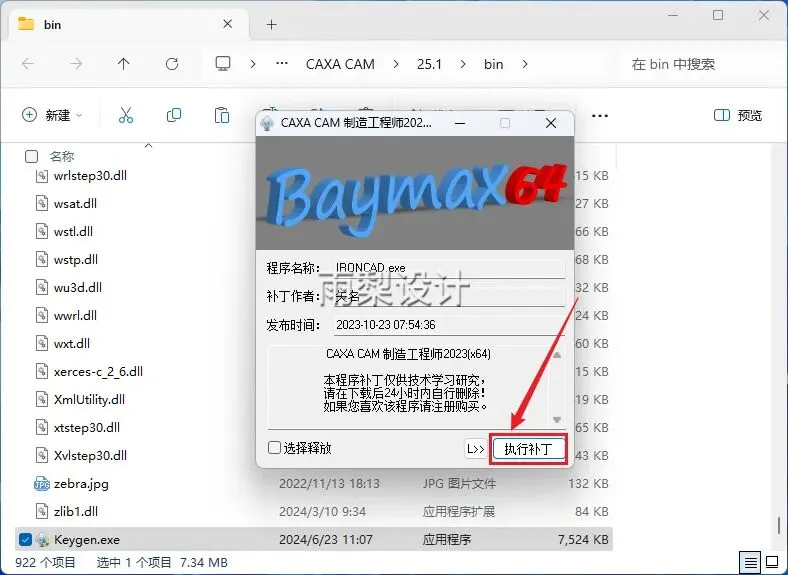The width and height of the screenshot is (788, 575).
Task: Select xerces-c_2_6.dll file
Action: (x=98, y=372)
